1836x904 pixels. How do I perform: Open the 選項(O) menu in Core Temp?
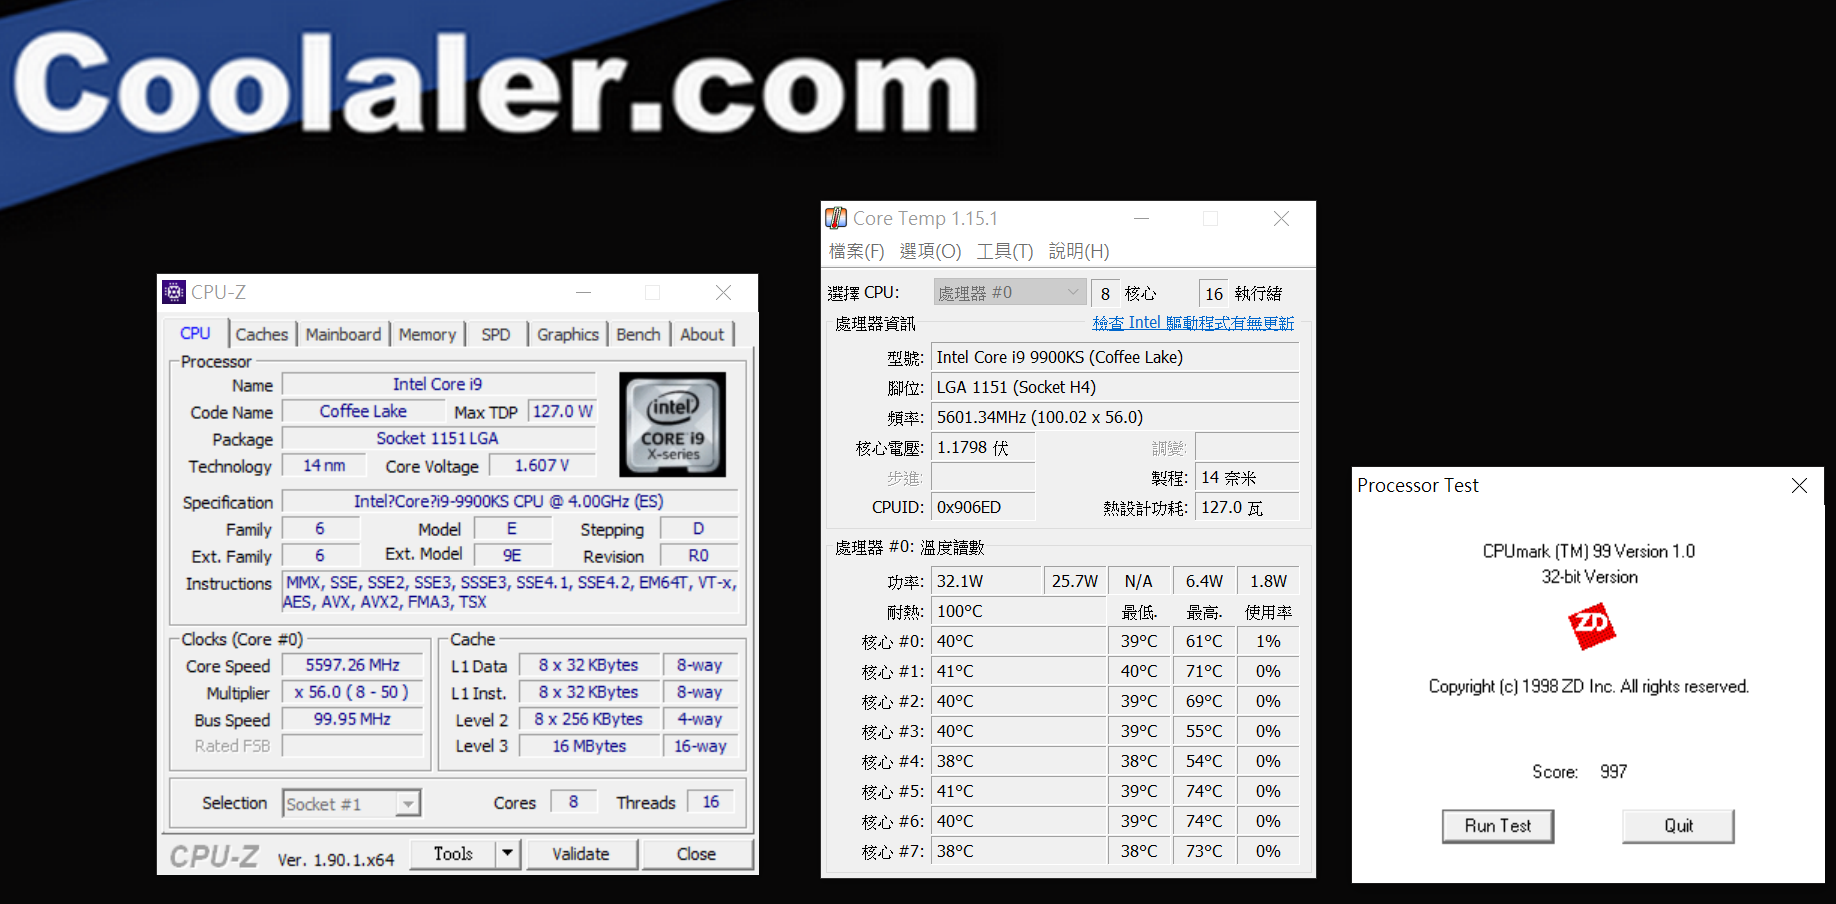tap(930, 251)
